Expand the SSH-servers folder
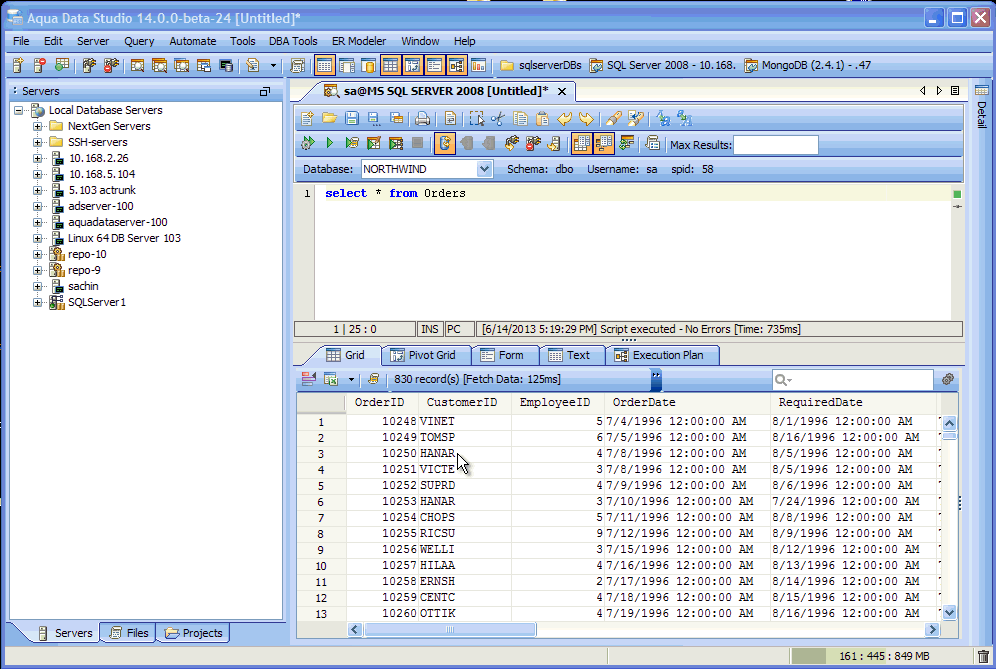This screenshot has height=669, width=996. 37,142
